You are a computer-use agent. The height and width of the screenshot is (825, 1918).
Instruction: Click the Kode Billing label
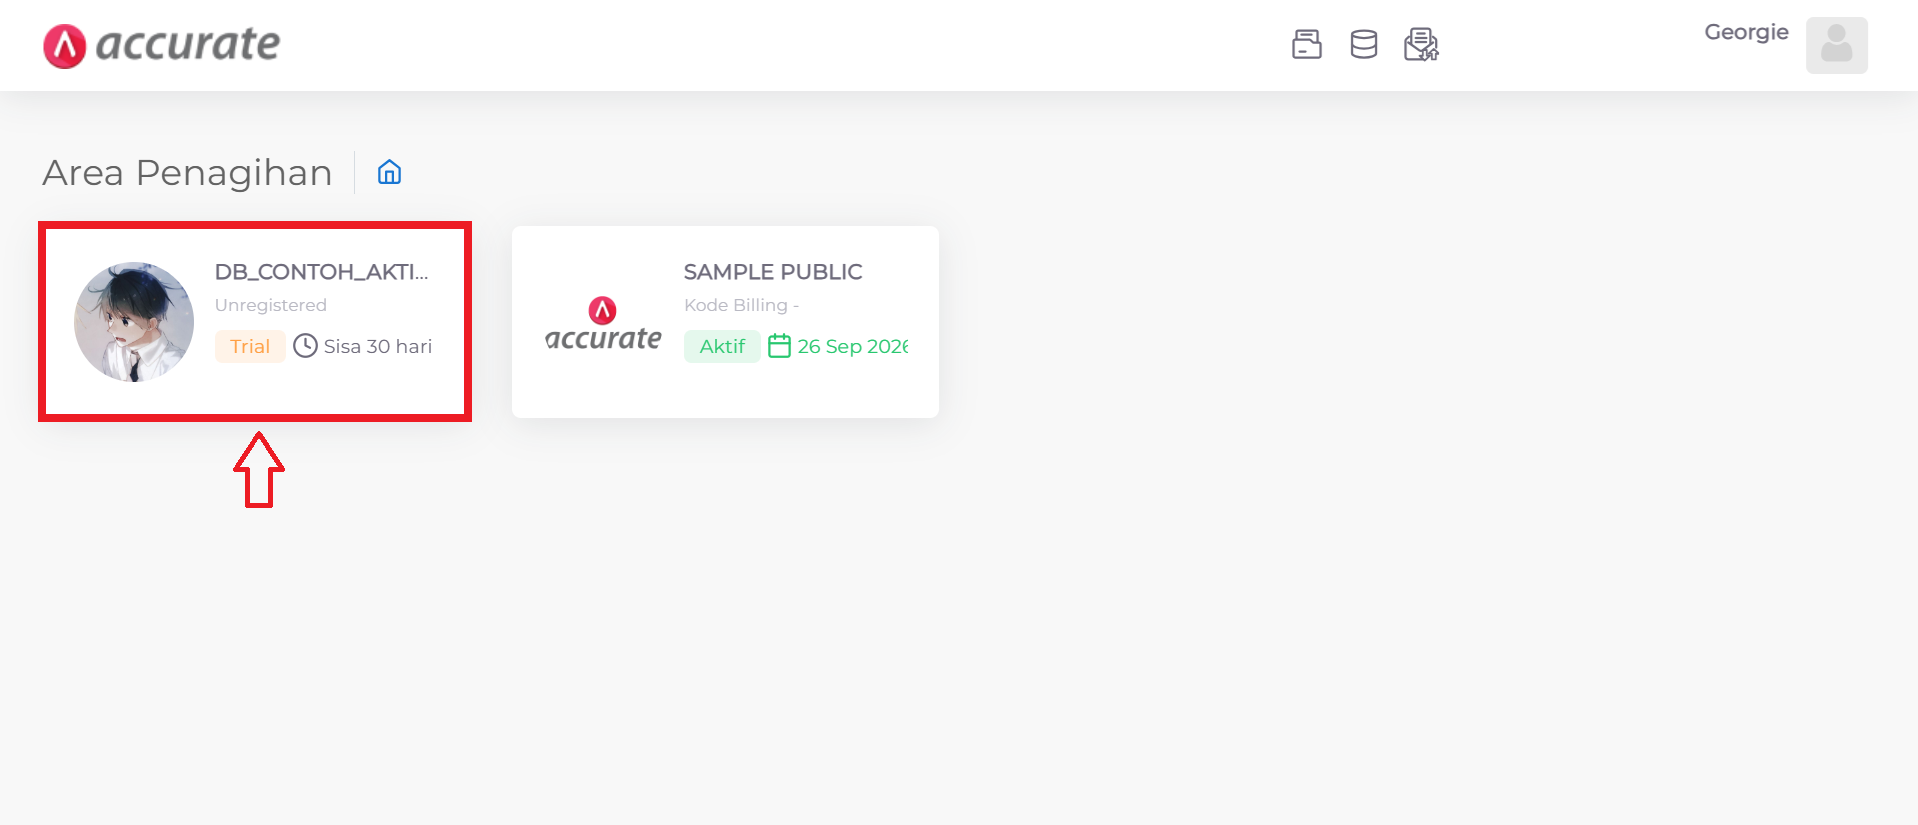coord(735,305)
